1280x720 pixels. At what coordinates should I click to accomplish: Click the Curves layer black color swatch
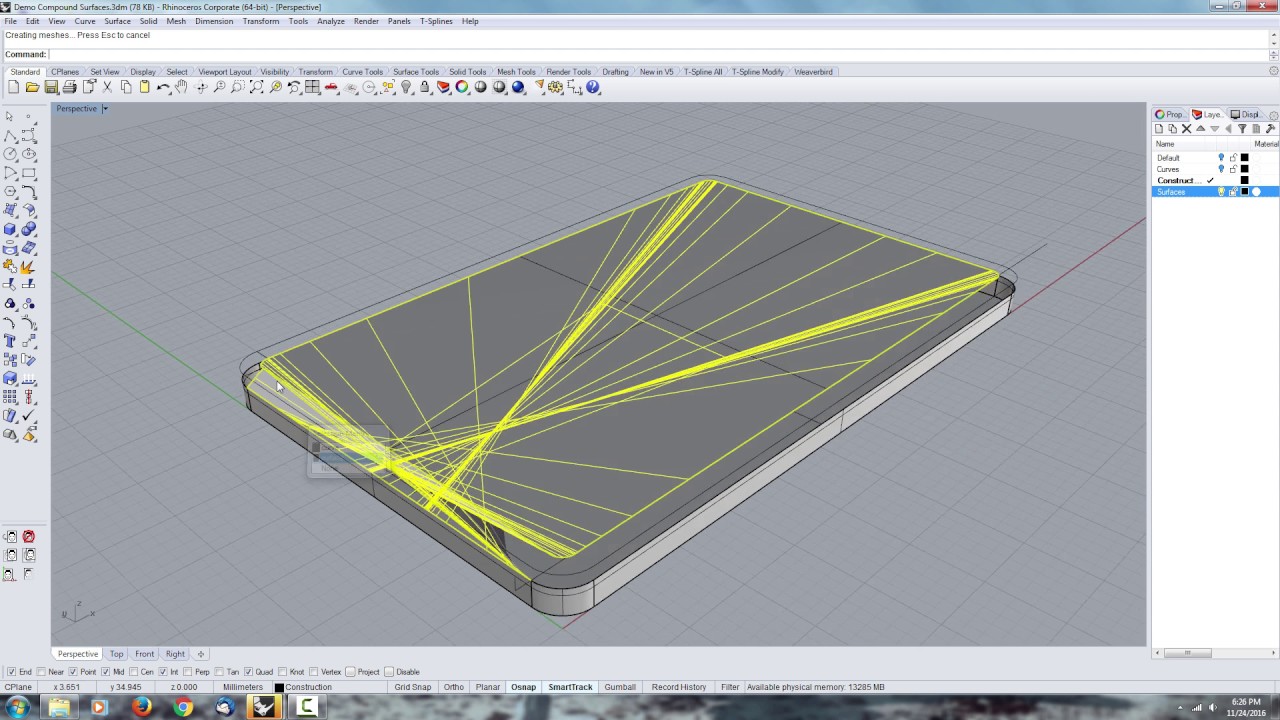(x=1245, y=169)
